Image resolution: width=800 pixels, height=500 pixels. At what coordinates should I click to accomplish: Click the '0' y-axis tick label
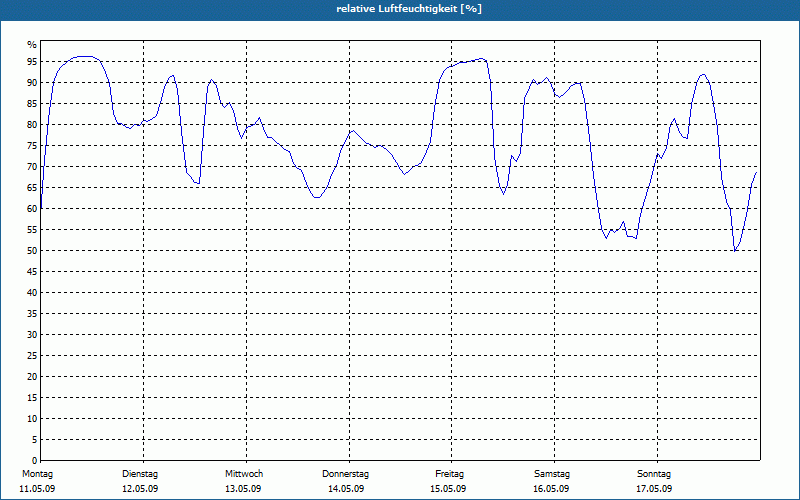pyautogui.click(x=35, y=461)
